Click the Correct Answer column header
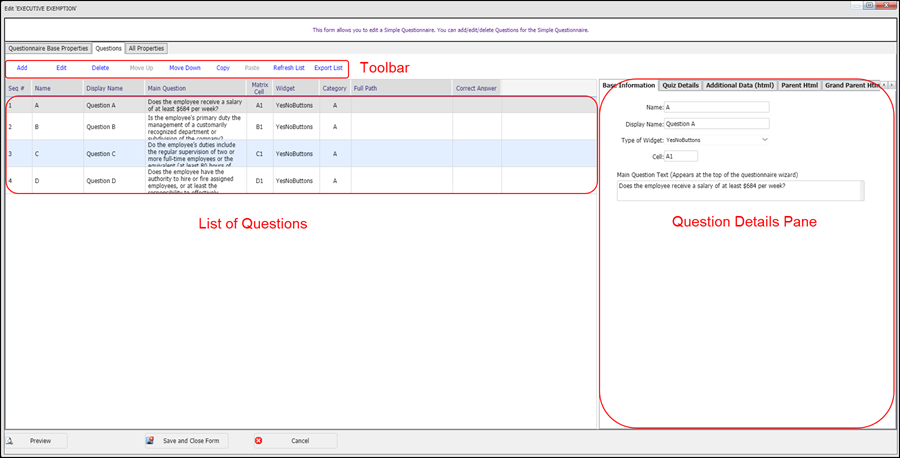900x458 pixels. 476,88
